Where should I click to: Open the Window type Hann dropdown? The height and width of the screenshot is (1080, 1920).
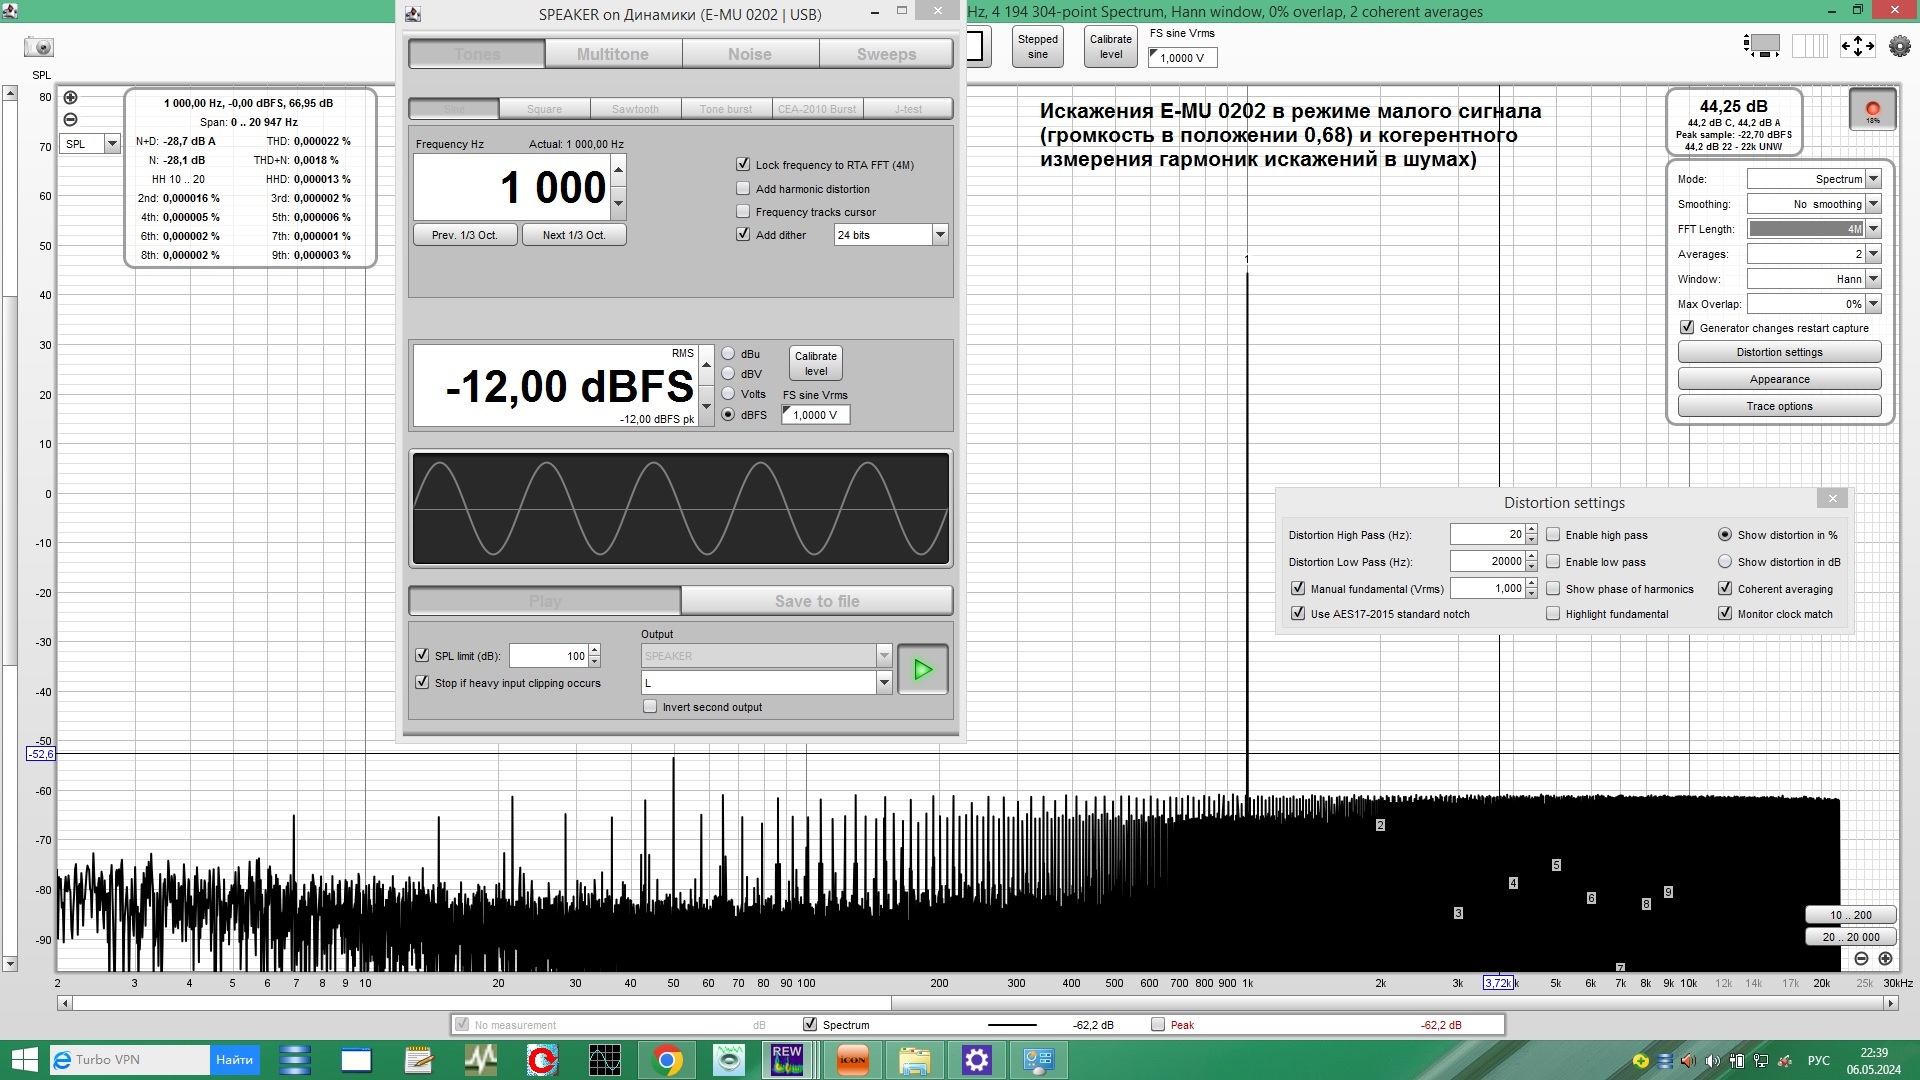tap(1873, 279)
